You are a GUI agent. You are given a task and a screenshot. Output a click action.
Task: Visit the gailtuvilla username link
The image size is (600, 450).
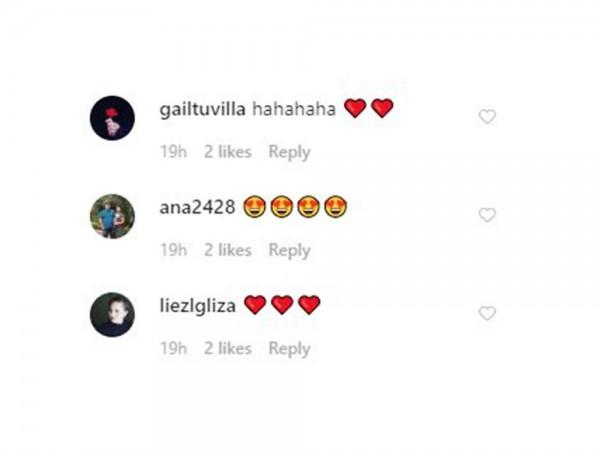pos(202,110)
